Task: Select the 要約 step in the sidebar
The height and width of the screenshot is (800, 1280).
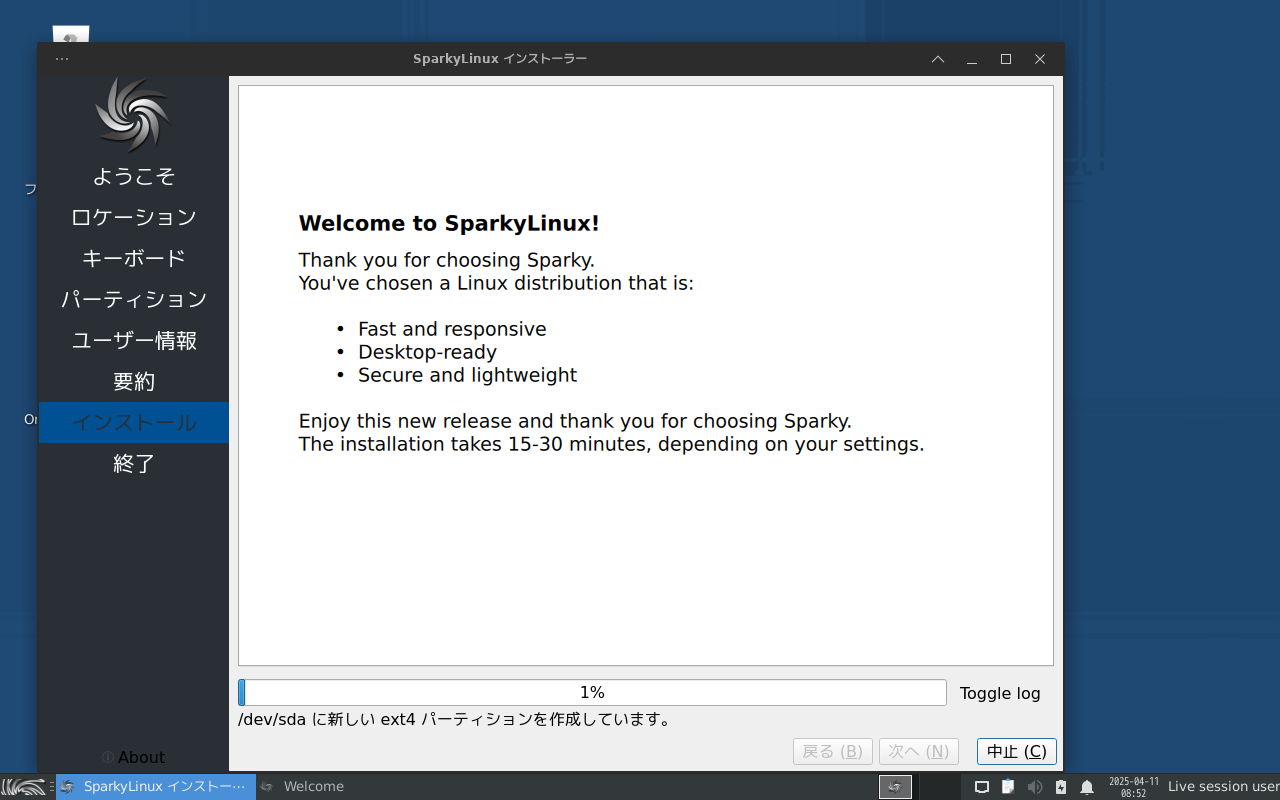Action: tap(134, 381)
